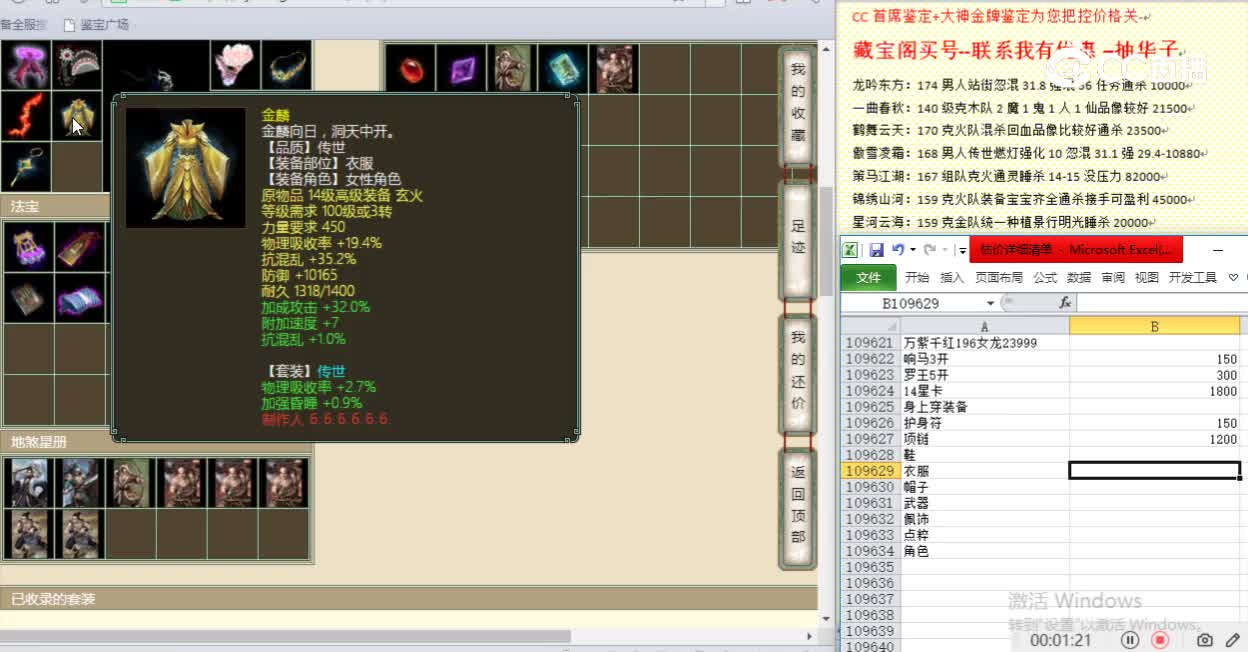The height and width of the screenshot is (652, 1248).
Task: Open the green-robed swordsman star card
Action: tap(81, 483)
